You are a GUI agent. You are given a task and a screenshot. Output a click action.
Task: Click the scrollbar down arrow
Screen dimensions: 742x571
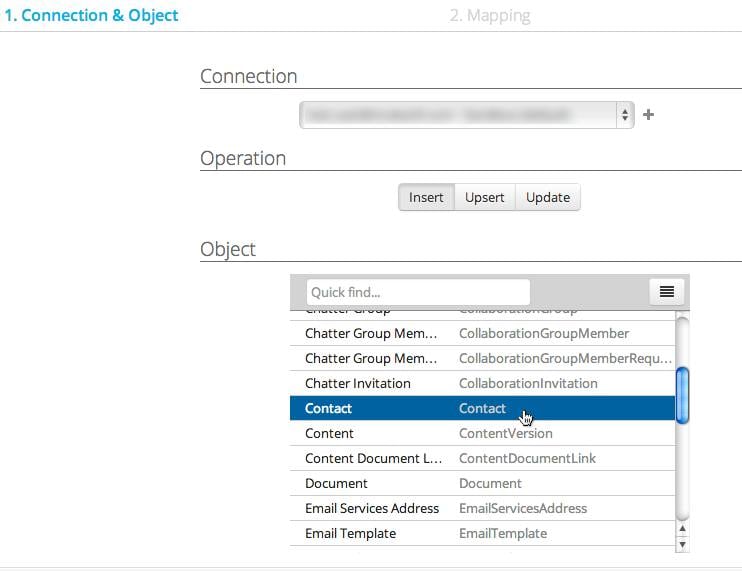pos(682,545)
